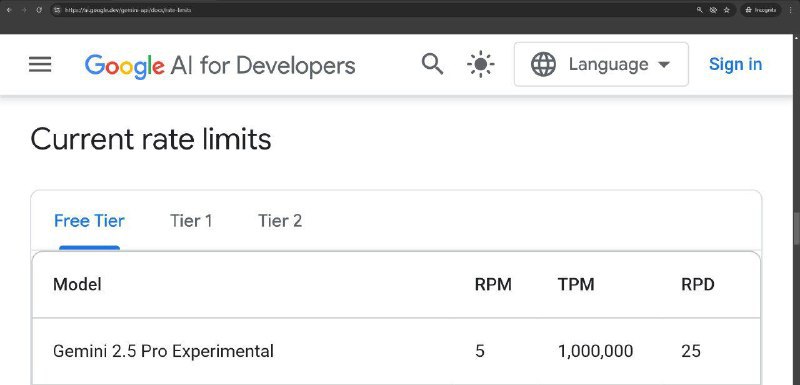800x385 pixels.
Task: Click the Sign in link
Action: (x=735, y=64)
